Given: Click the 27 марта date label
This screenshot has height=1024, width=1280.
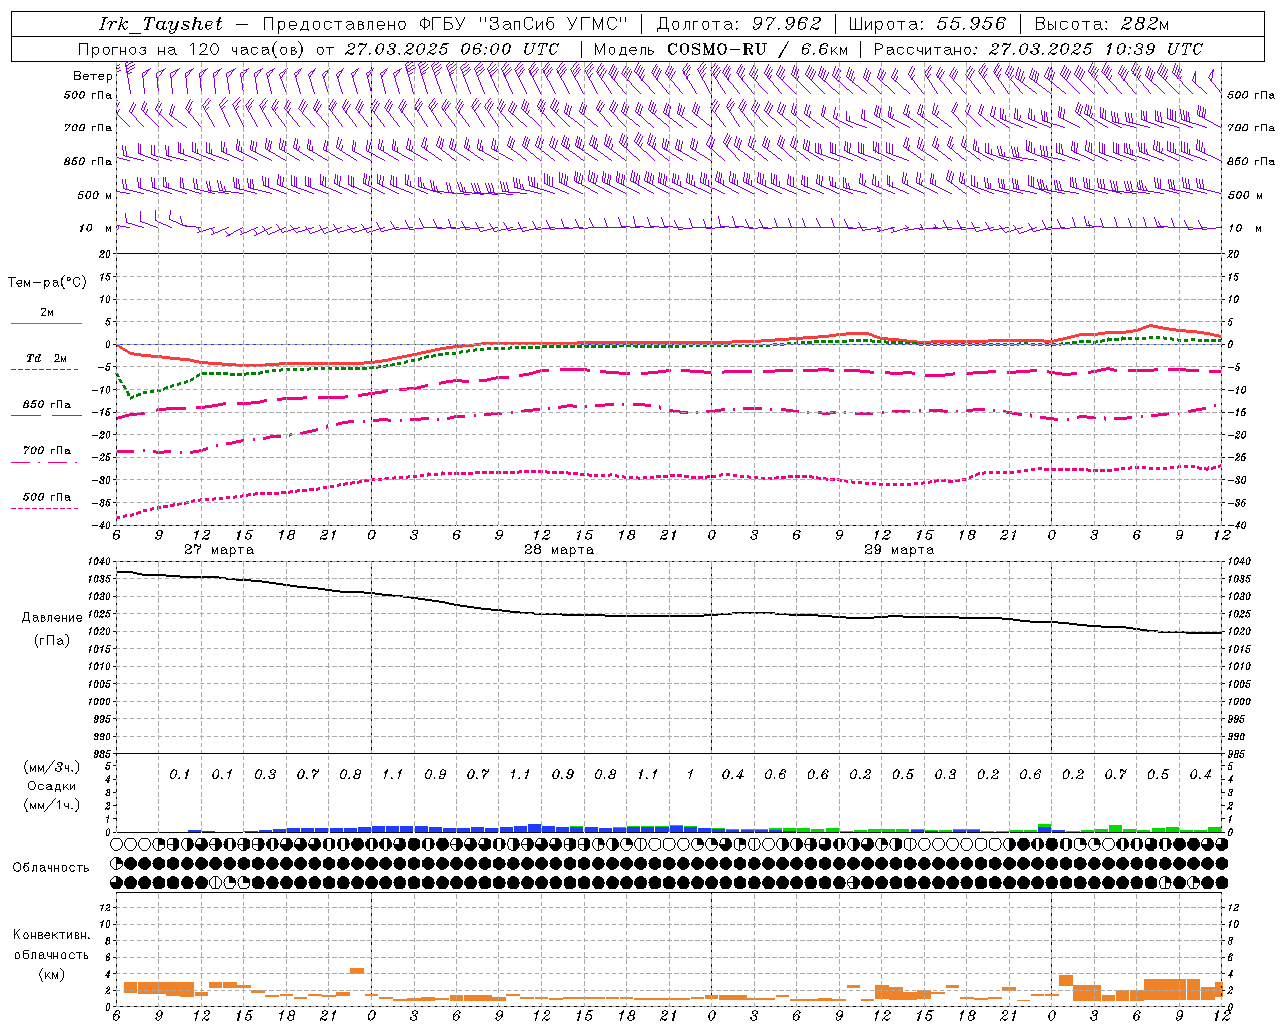Looking at the screenshot, I should click(x=220, y=550).
